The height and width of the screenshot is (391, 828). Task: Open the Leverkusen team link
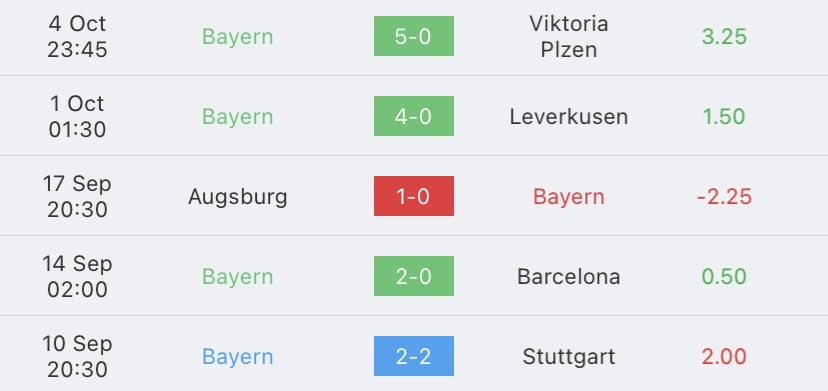point(569,117)
